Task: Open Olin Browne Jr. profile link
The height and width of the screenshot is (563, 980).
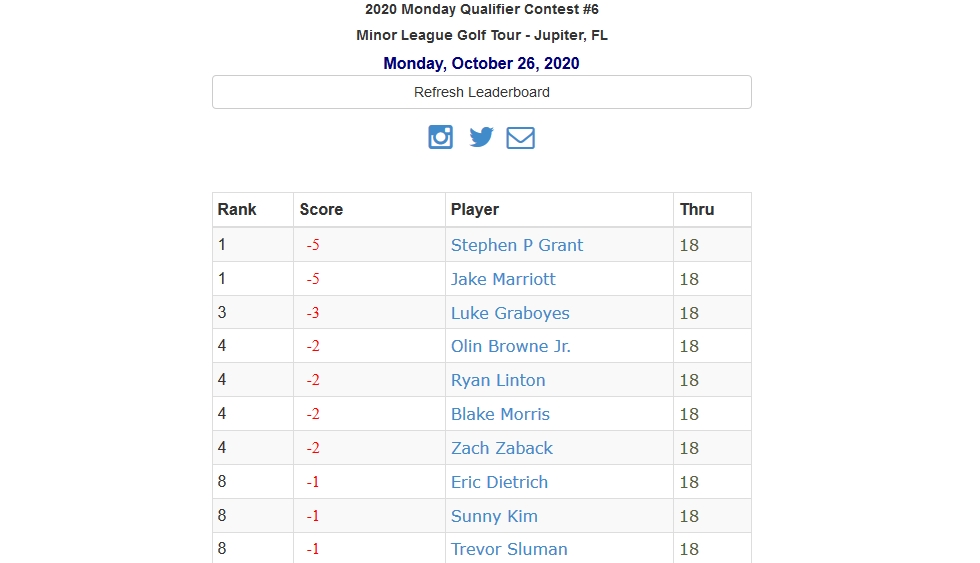Action: (511, 346)
